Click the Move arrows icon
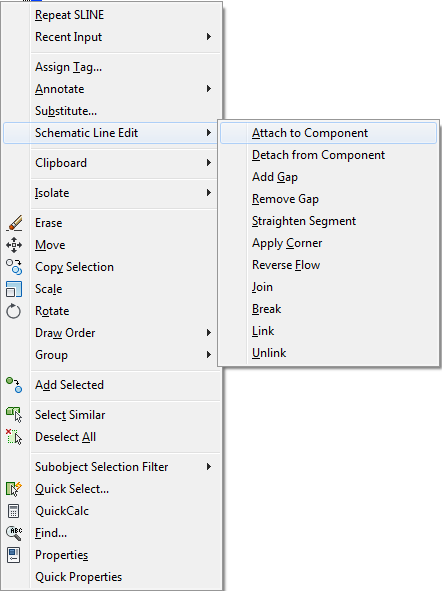Image resolution: width=442 pixels, height=591 pixels. tap(14, 245)
